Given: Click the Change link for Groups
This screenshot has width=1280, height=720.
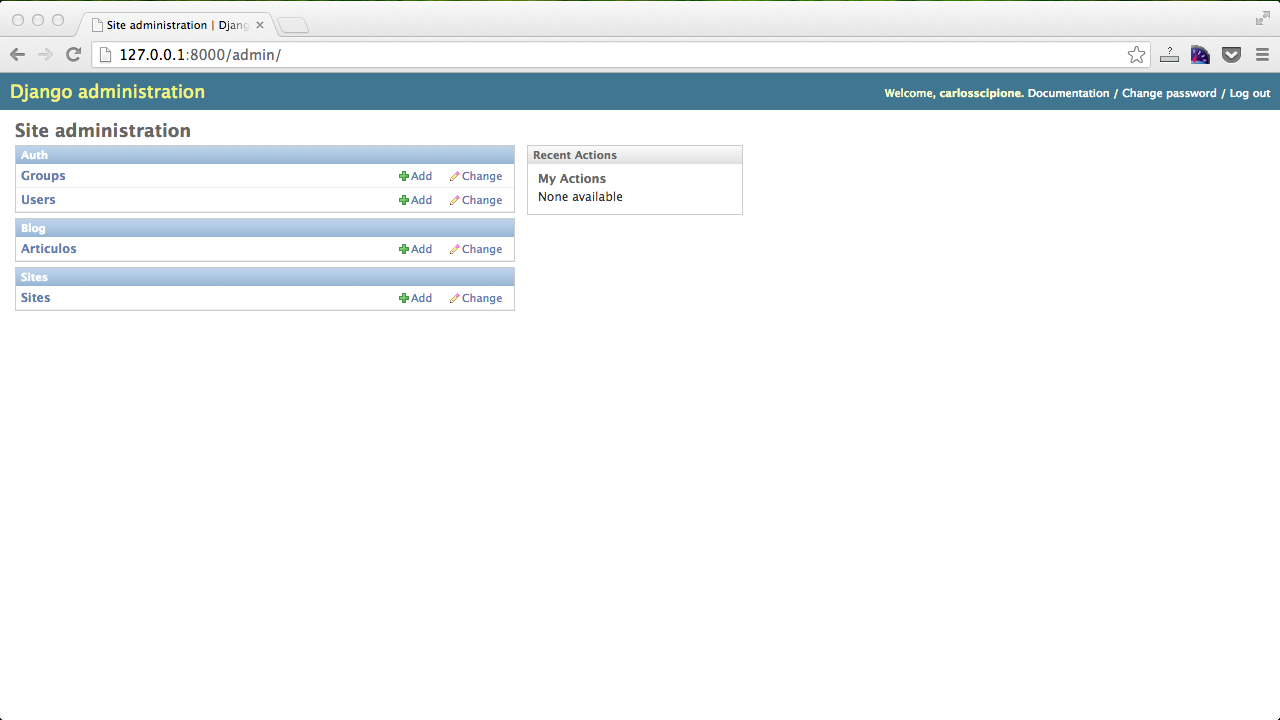Looking at the screenshot, I should [x=482, y=176].
